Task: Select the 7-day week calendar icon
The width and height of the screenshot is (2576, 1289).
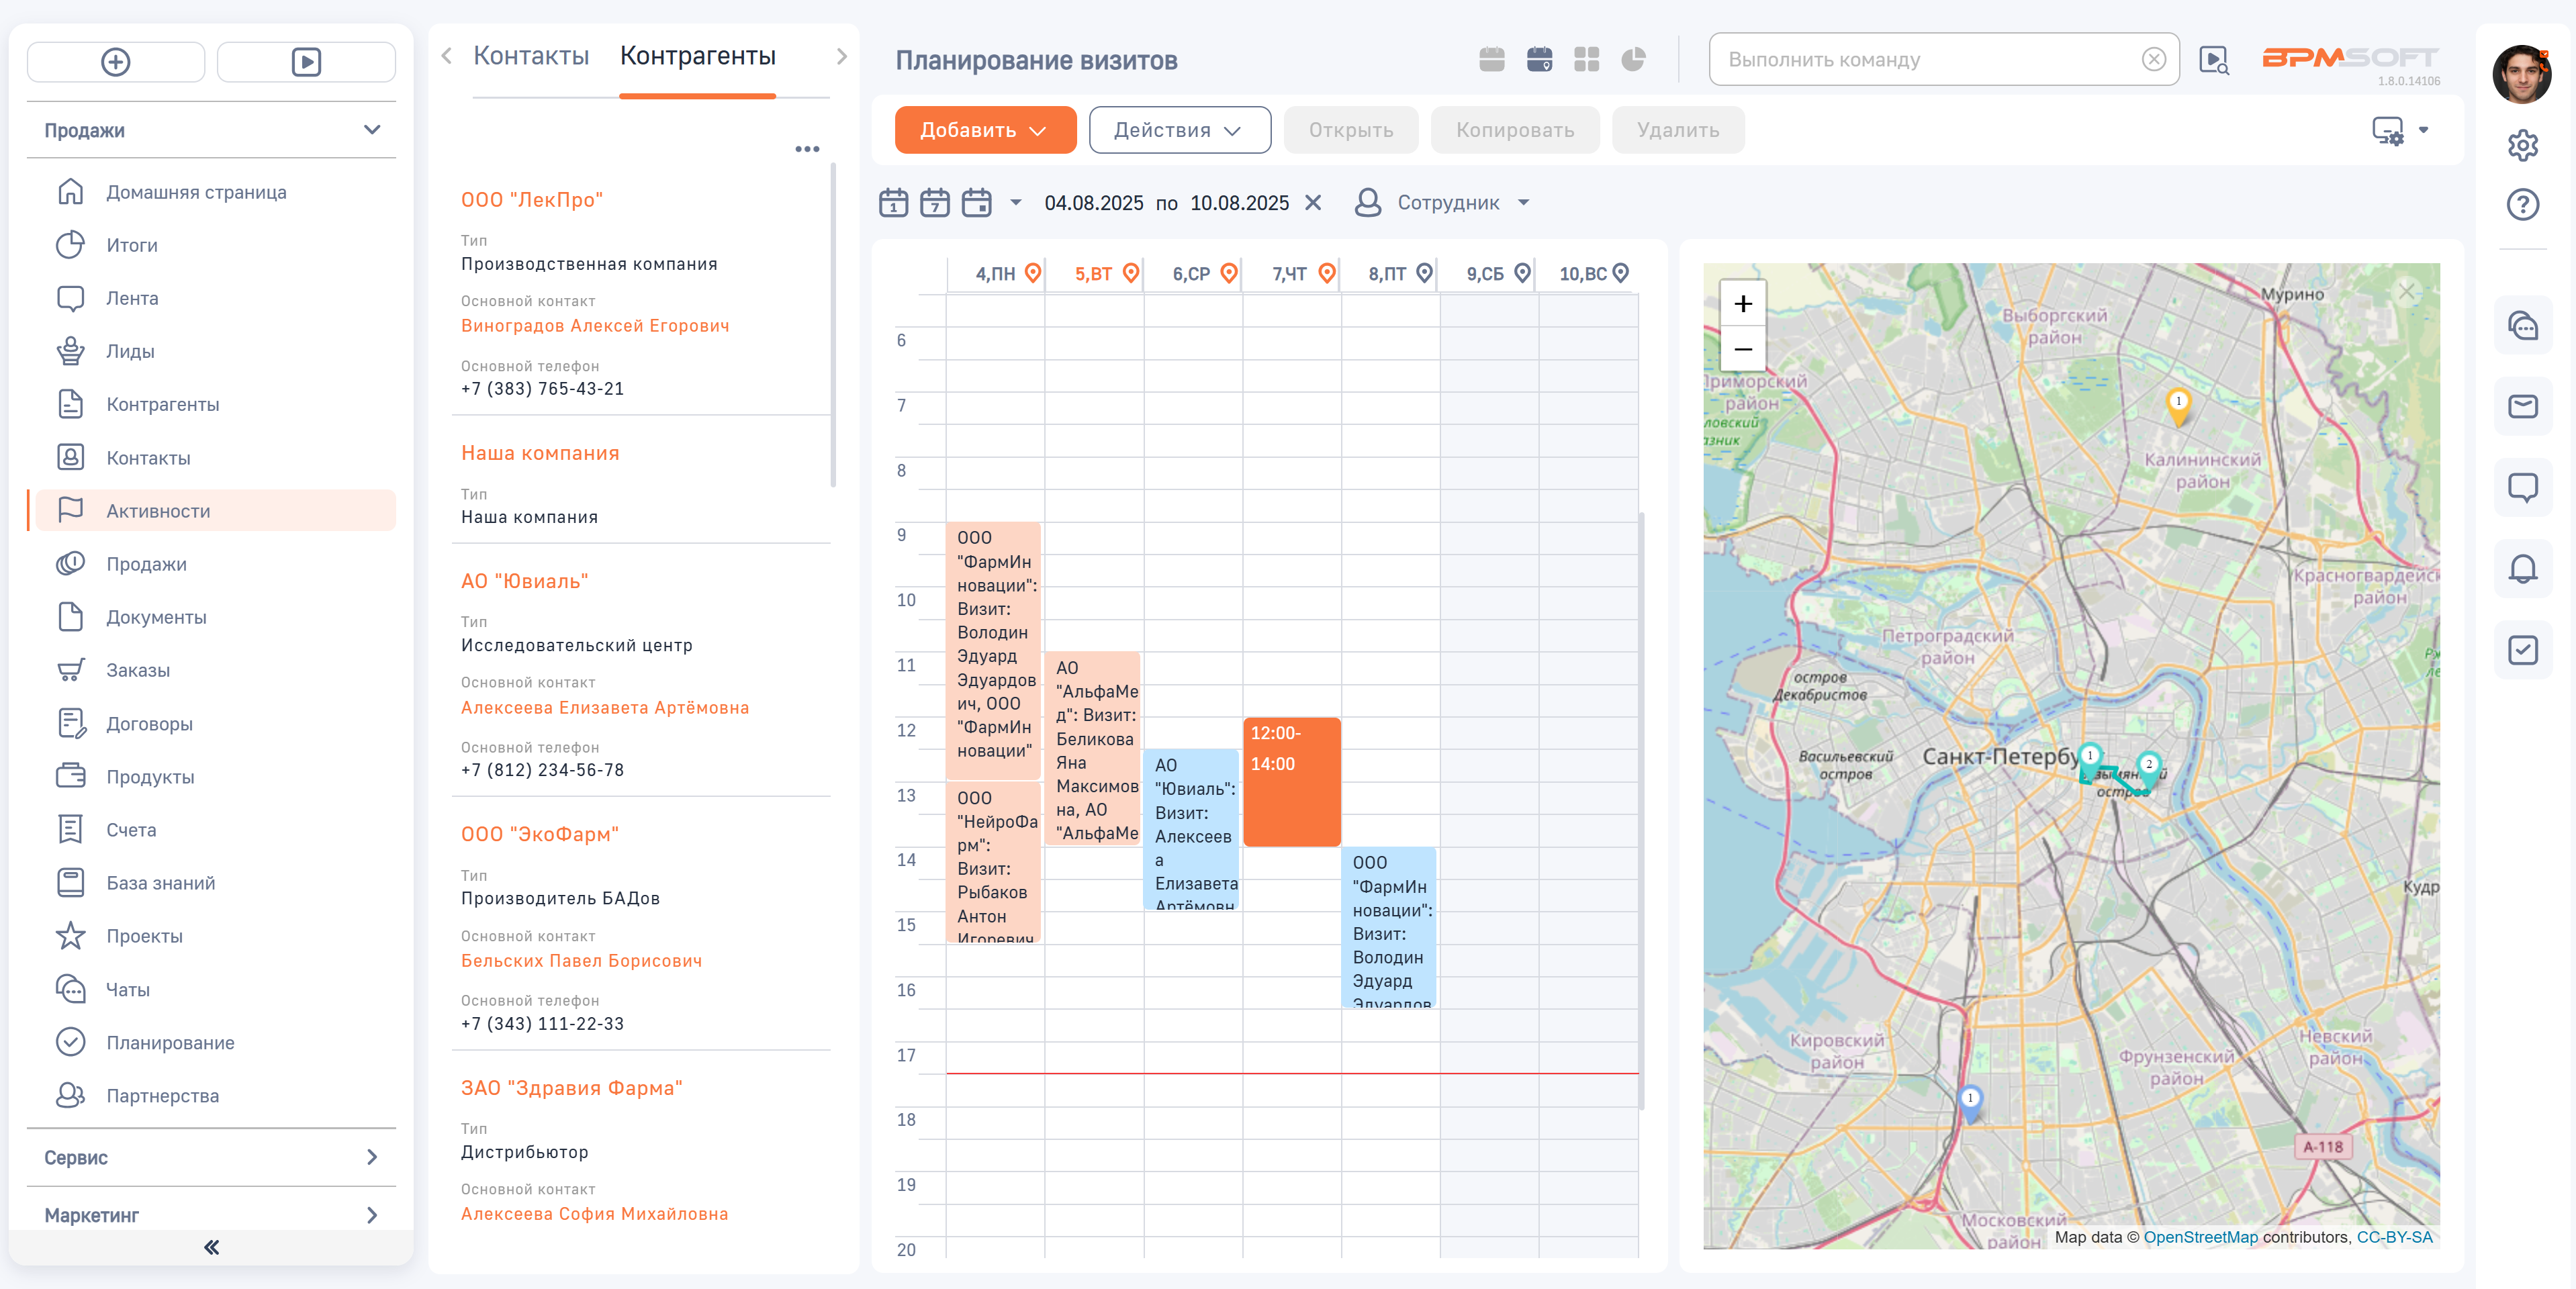Action: pyautogui.click(x=934, y=203)
